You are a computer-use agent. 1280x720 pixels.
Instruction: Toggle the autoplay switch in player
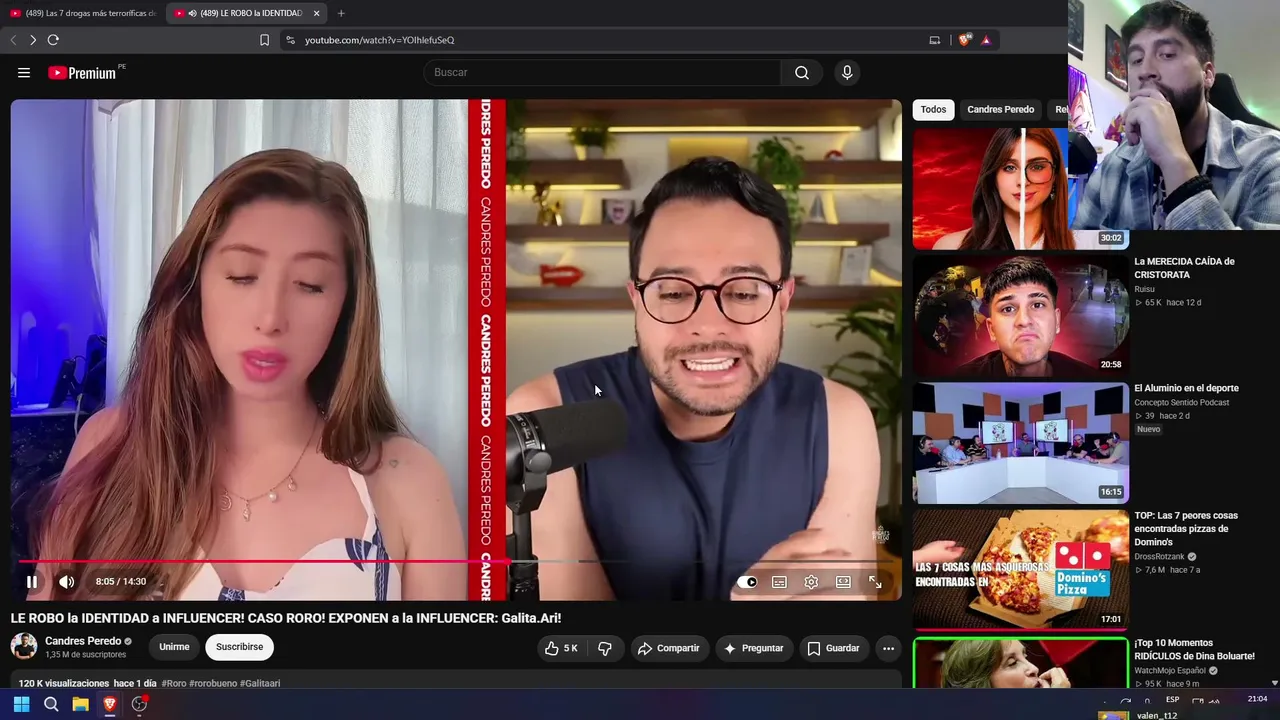click(747, 582)
